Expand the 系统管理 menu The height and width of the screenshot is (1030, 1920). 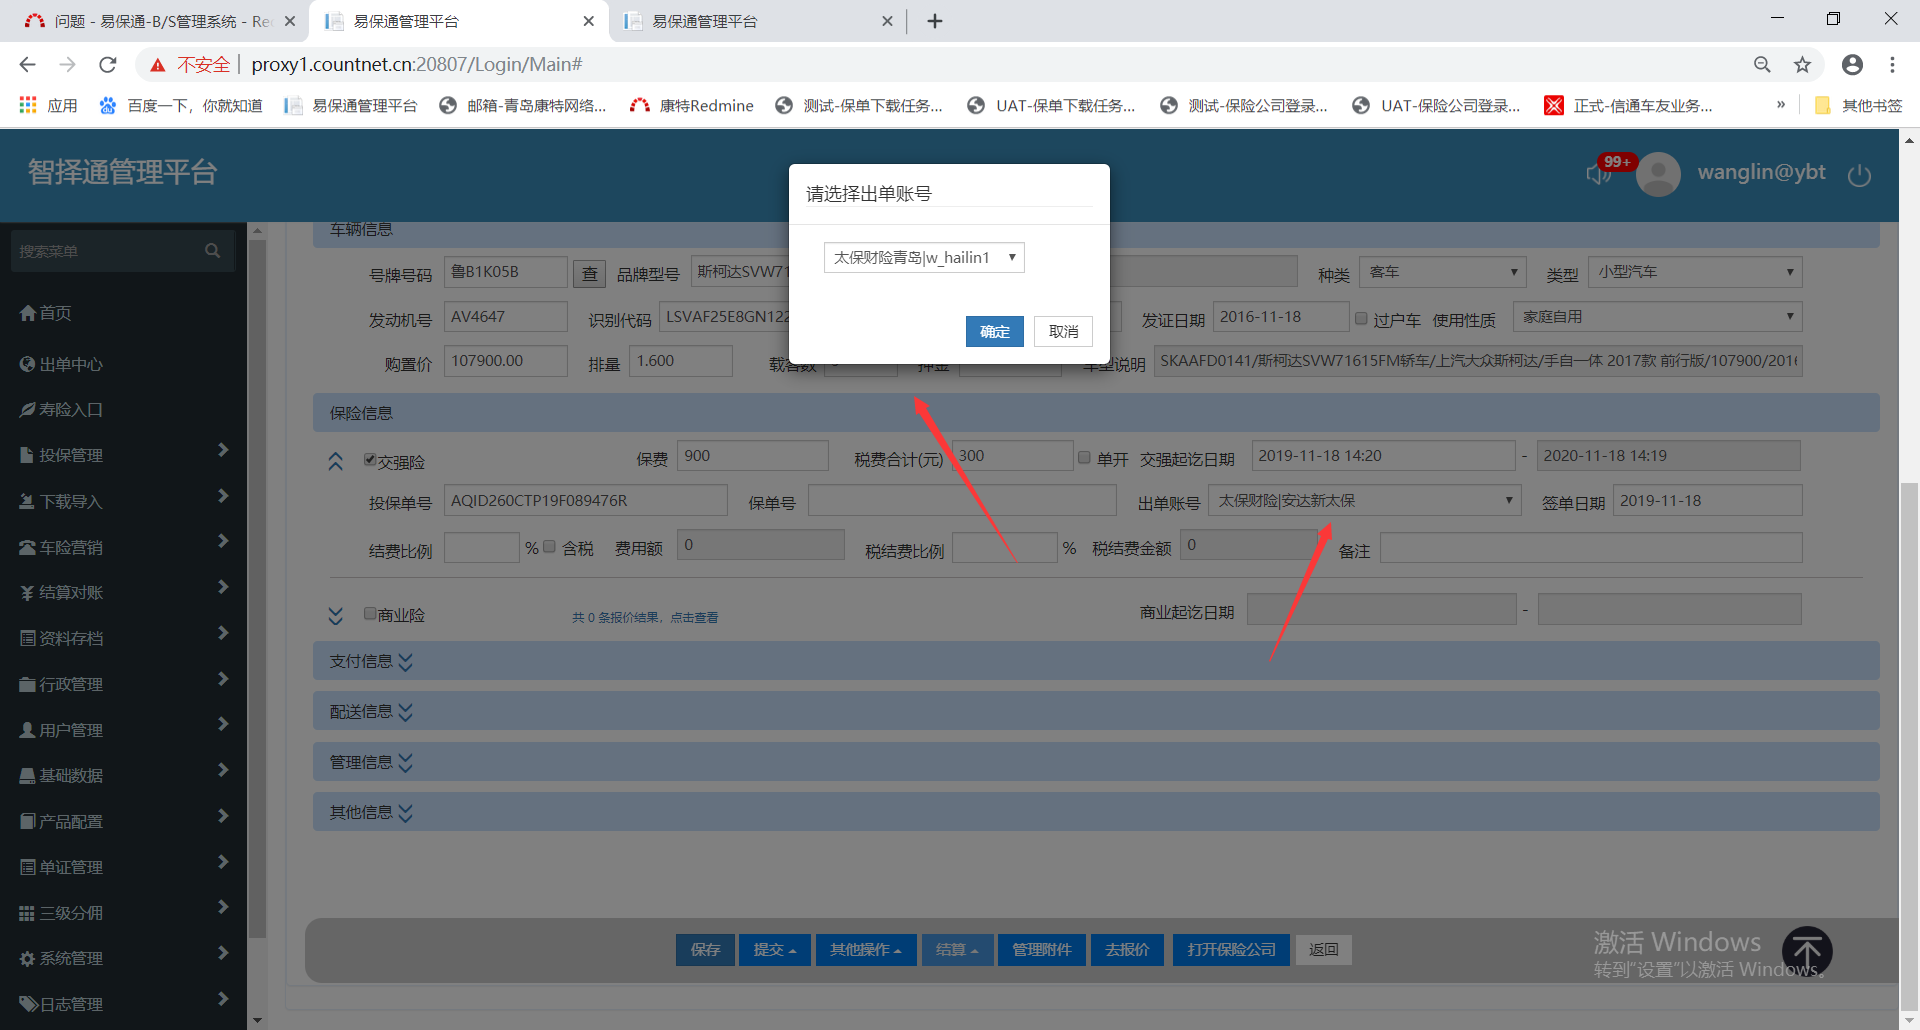[123, 958]
